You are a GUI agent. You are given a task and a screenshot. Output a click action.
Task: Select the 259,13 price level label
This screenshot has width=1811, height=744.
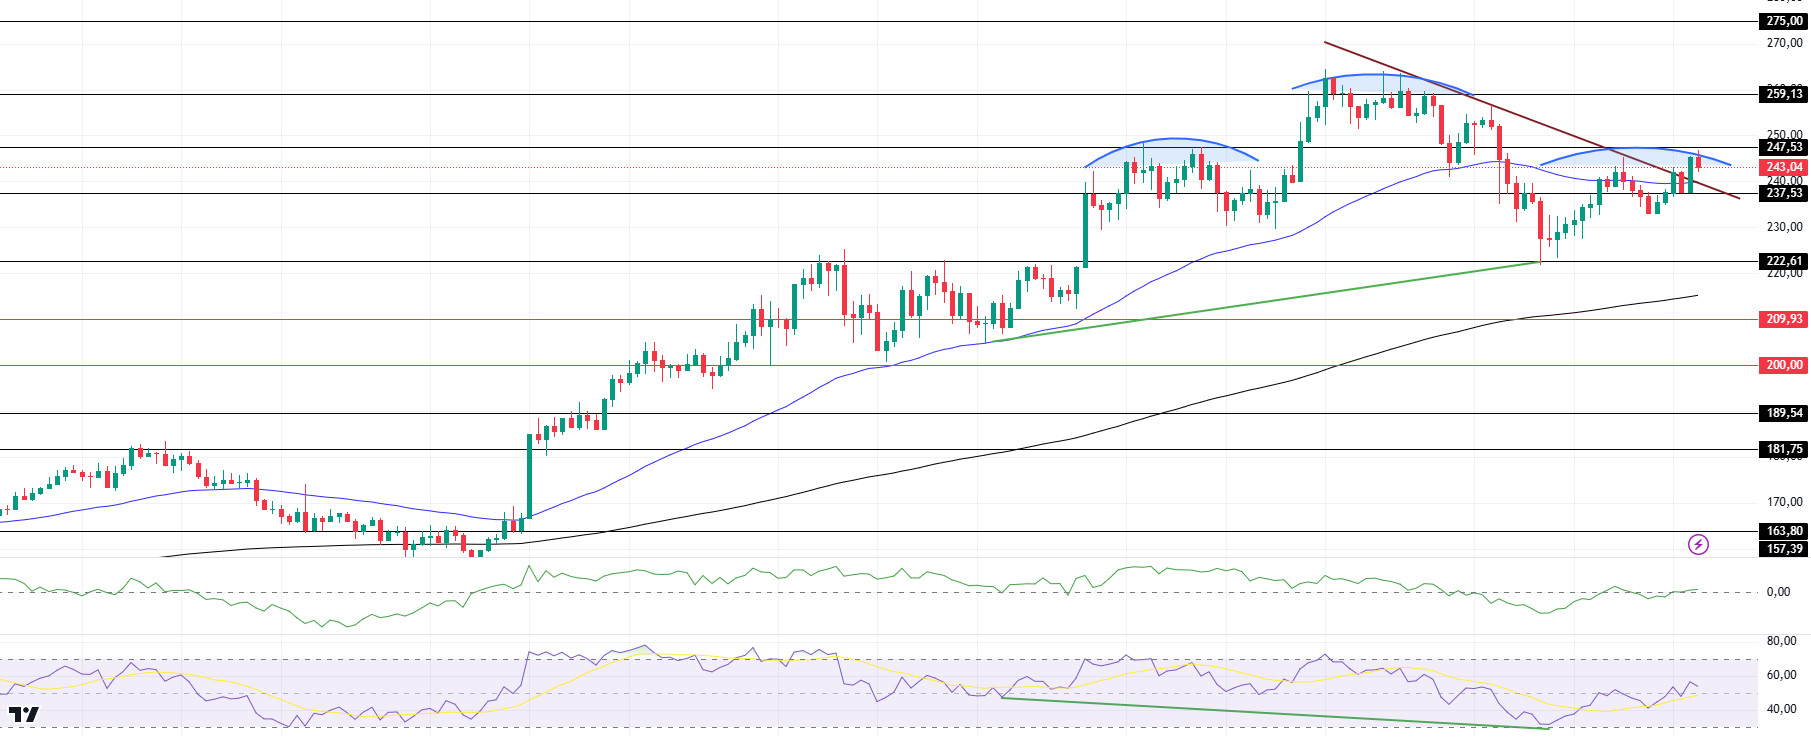point(1784,94)
